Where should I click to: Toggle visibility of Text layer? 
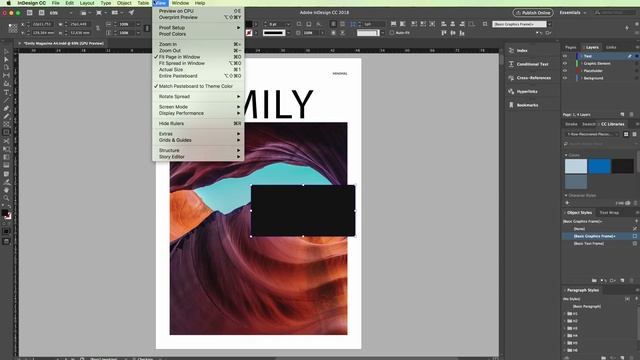click(x=565, y=56)
